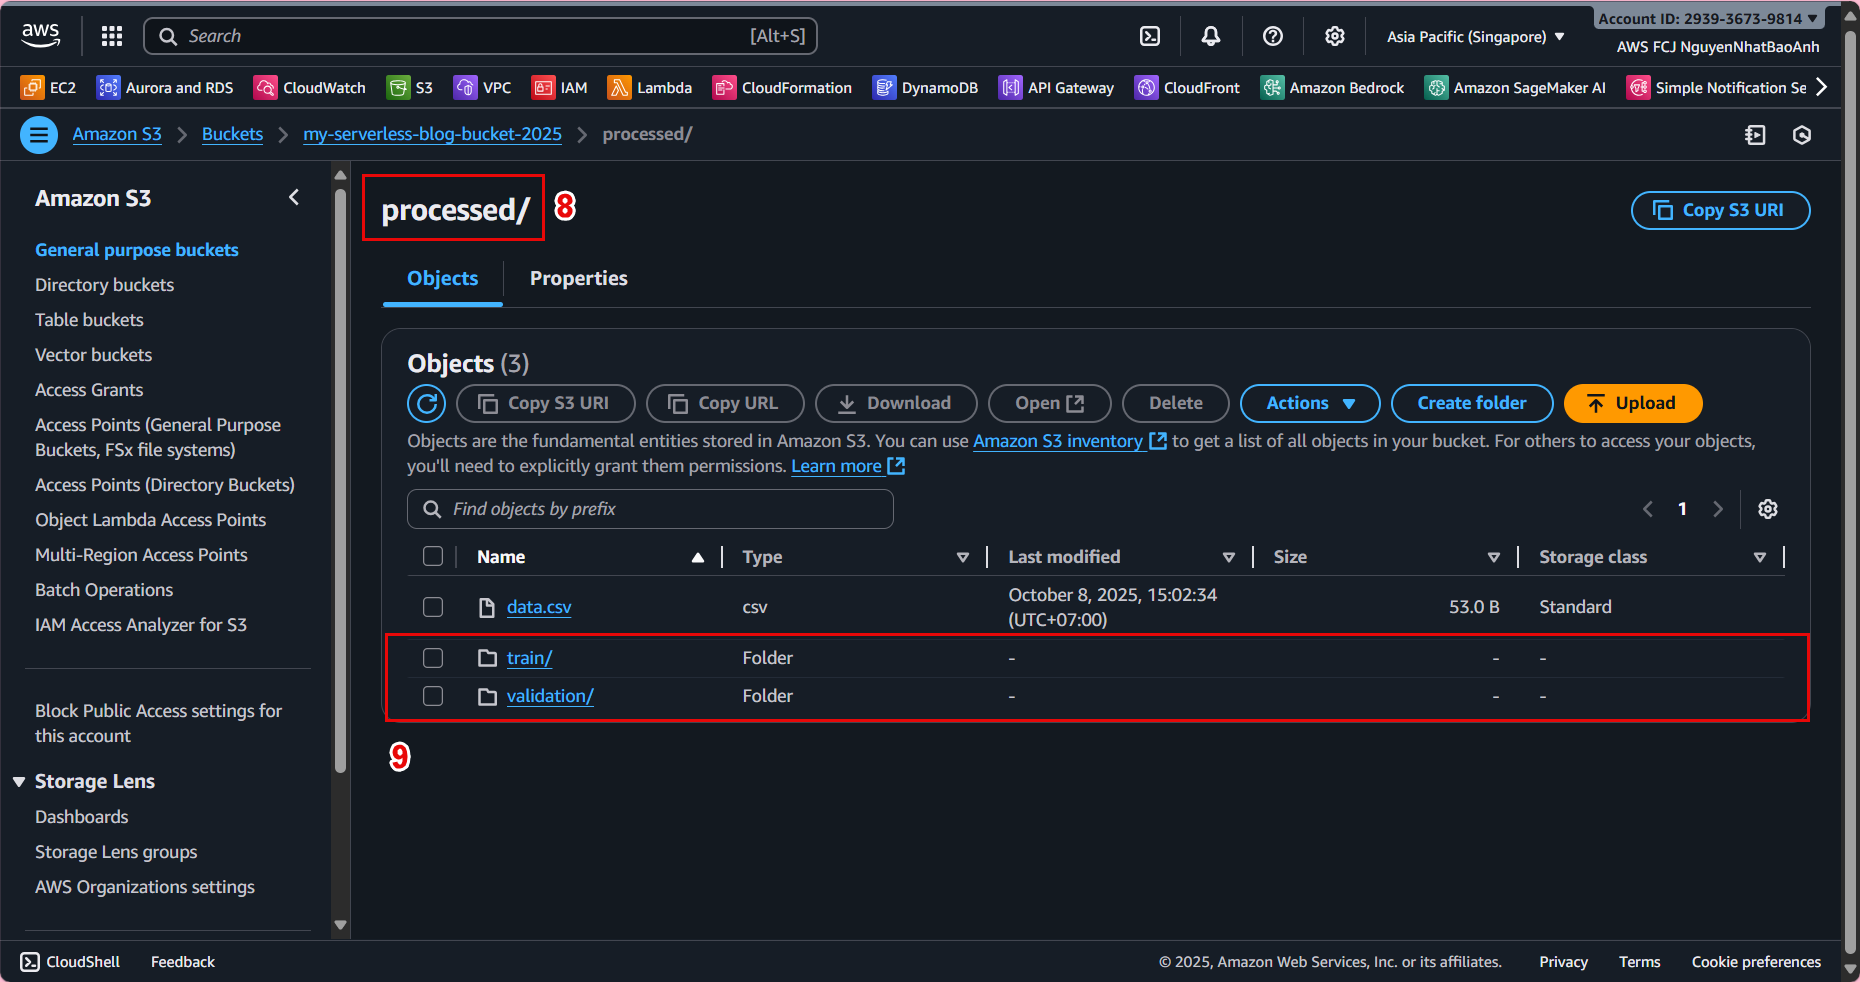
Task: Open the panel icon beside breadcrumb
Action: pyautogui.click(x=1755, y=135)
